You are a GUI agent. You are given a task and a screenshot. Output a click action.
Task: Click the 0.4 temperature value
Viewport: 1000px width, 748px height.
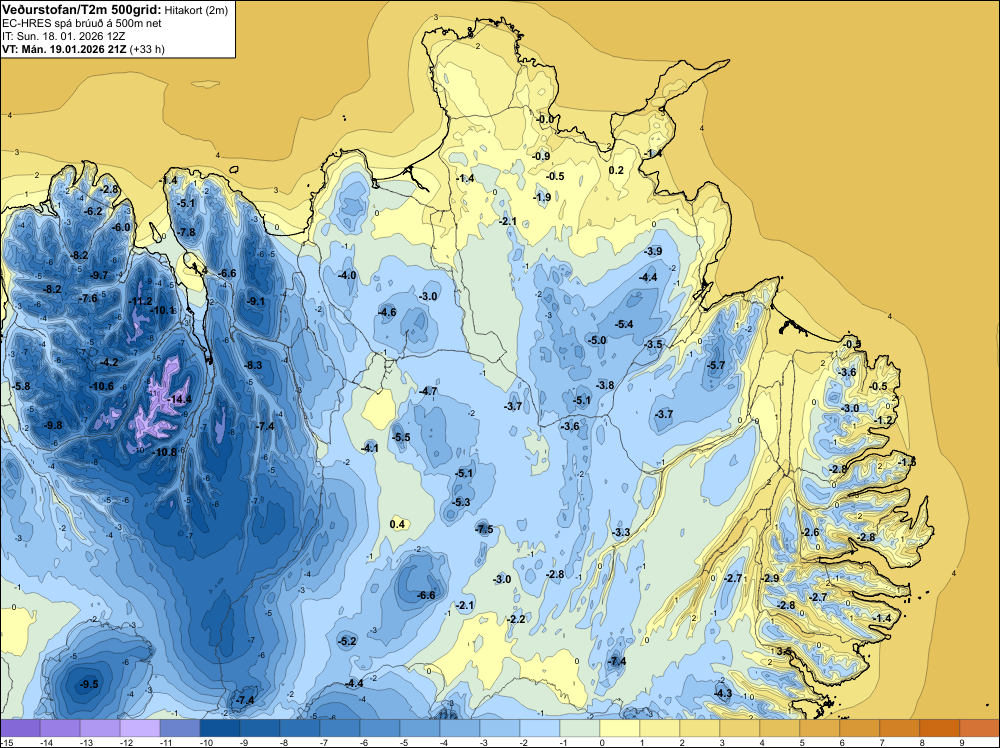tap(397, 525)
